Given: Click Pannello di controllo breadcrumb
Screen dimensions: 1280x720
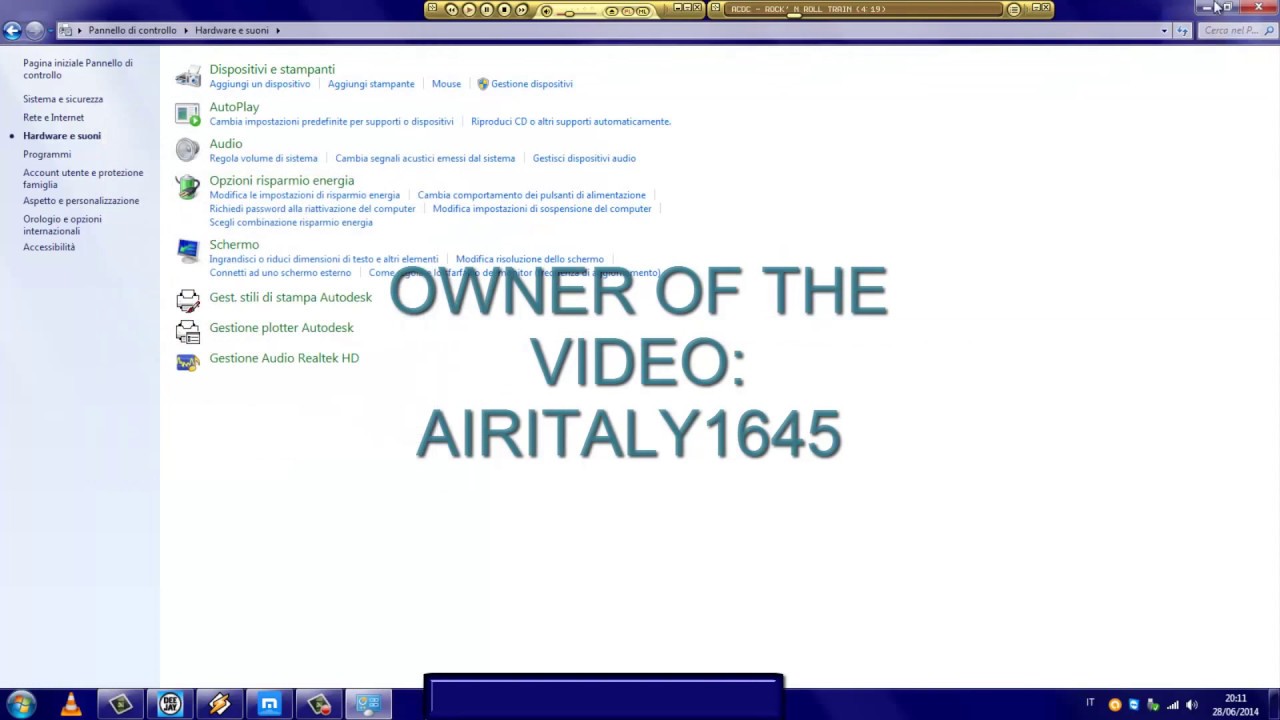Looking at the screenshot, I should [x=132, y=31].
